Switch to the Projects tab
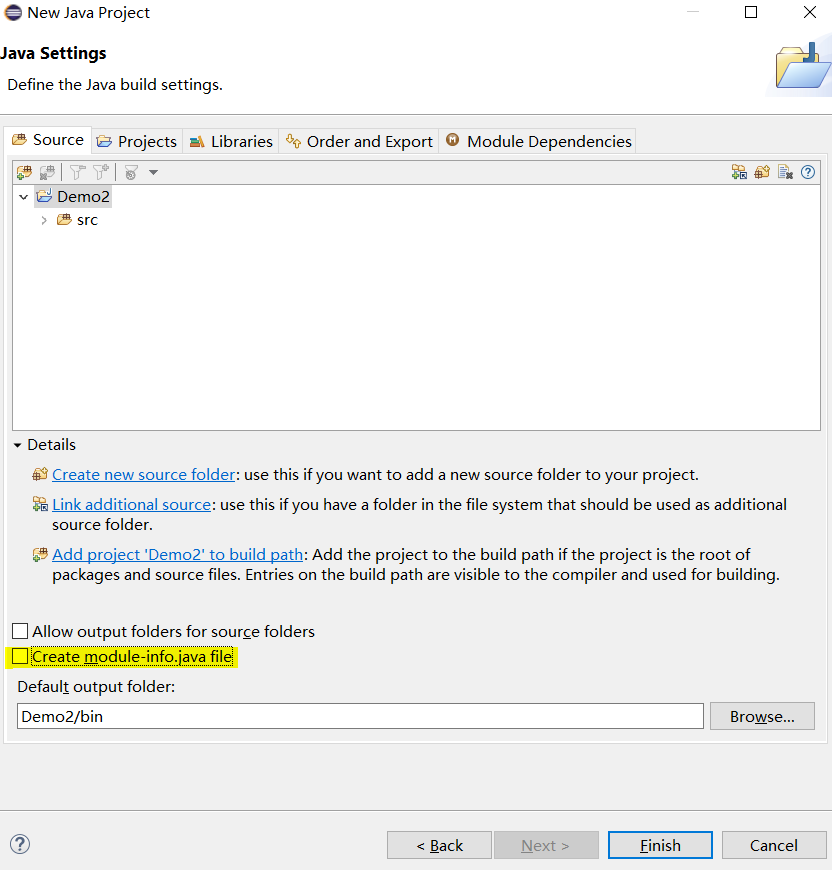The height and width of the screenshot is (870, 832). click(136, 141)
